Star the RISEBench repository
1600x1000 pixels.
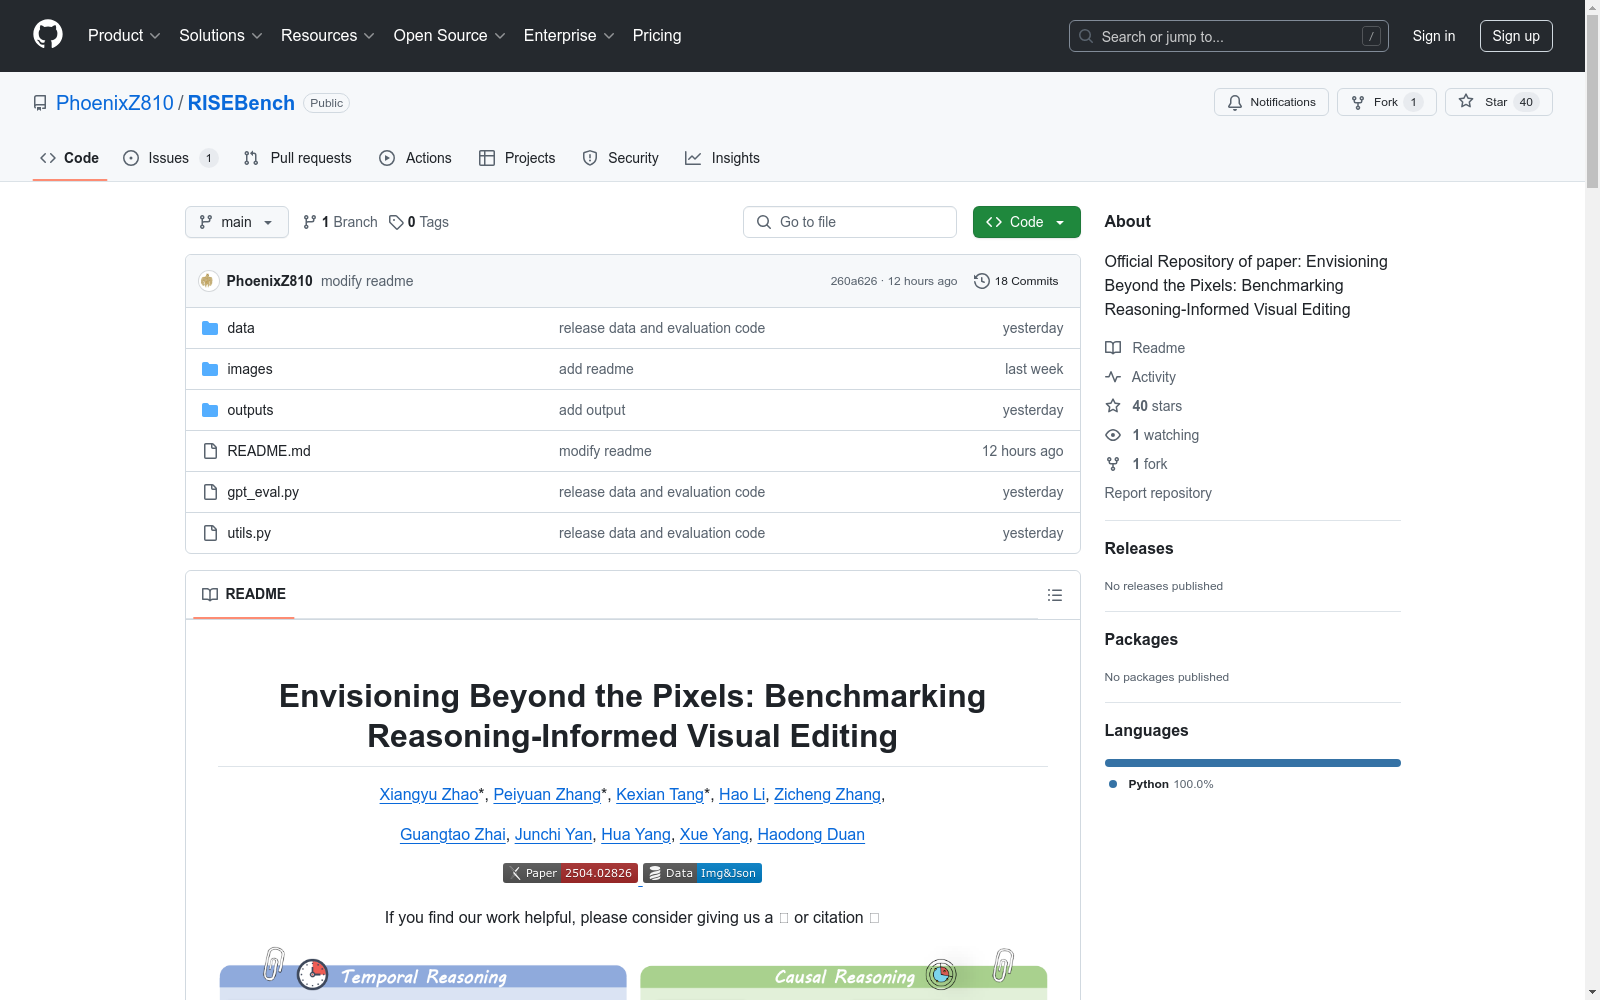click(x=1499, y=102)
